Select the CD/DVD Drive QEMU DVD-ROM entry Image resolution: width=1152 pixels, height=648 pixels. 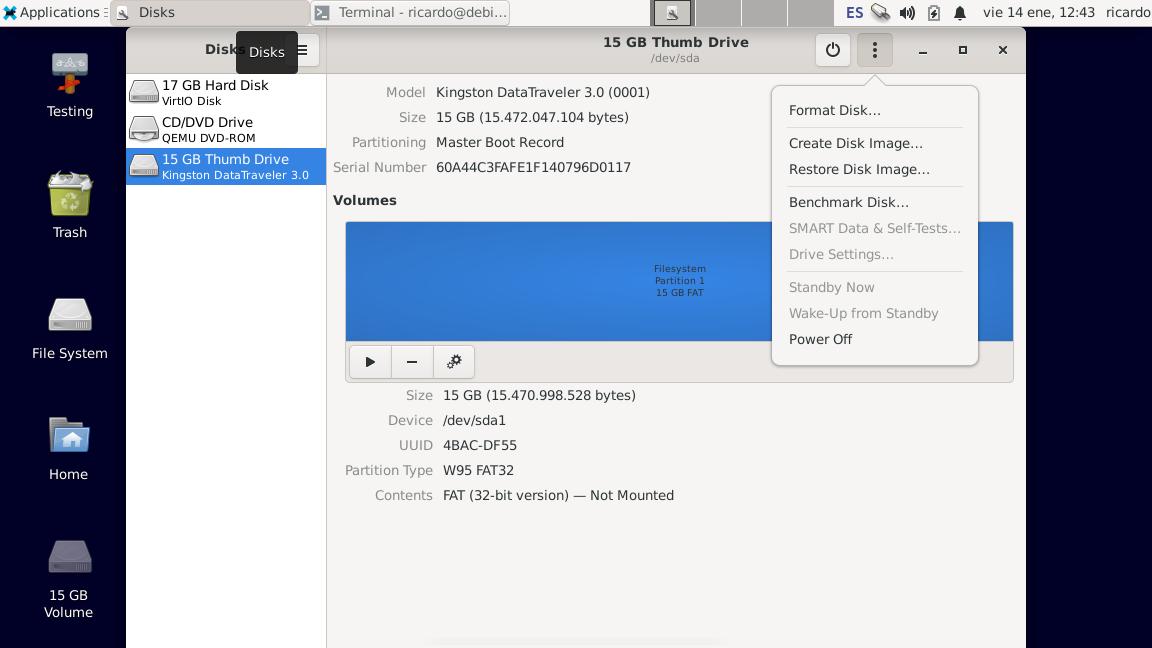click(x=226, y=129)
